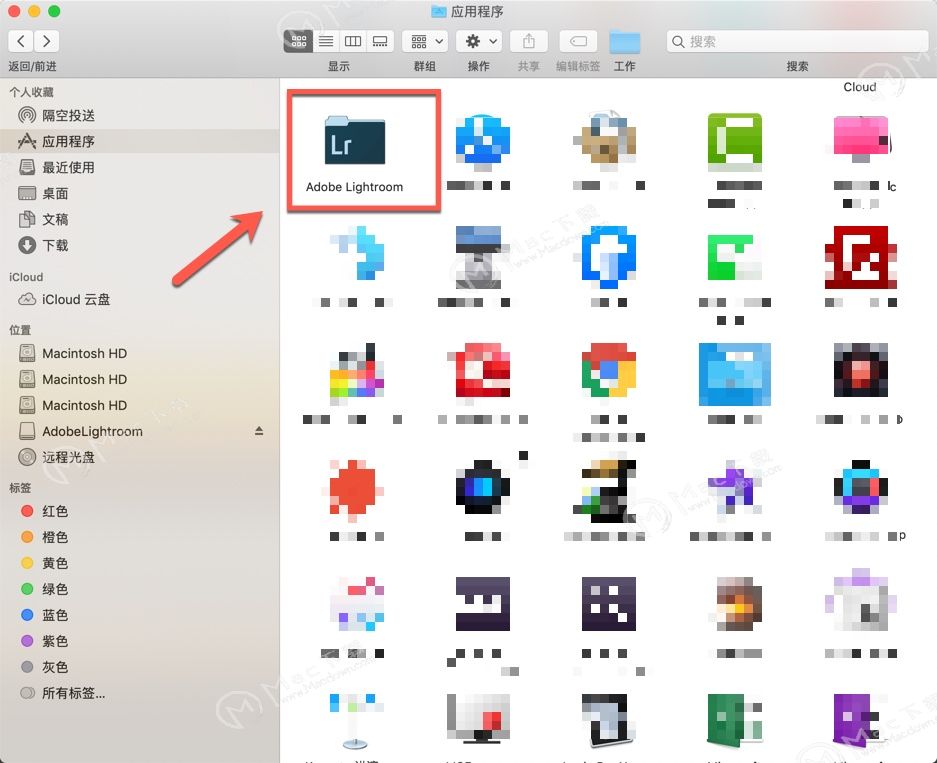Switch to column view
This screenshot has height=763, width=937.
[x=353, y=41]
